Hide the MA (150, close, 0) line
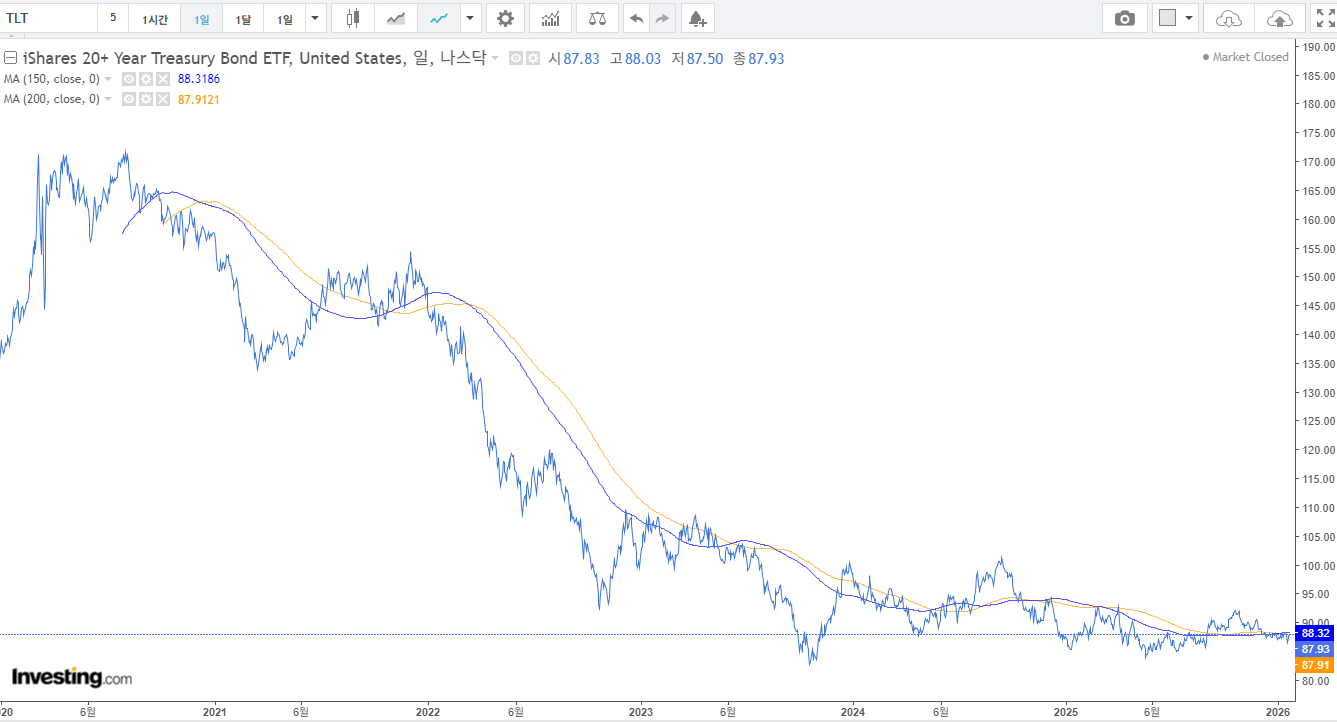The height and width of the screenshot is (722, 1337). 128,78
